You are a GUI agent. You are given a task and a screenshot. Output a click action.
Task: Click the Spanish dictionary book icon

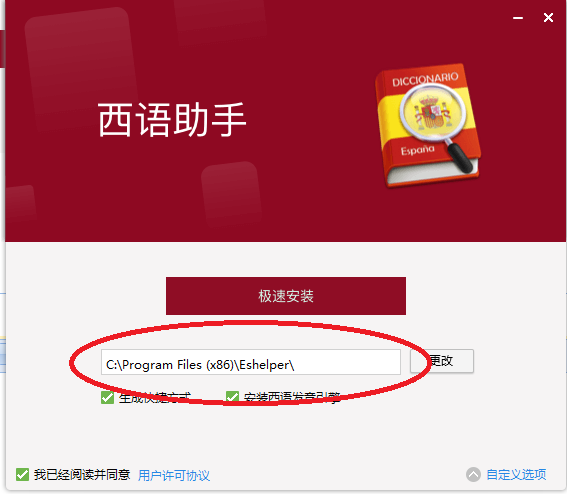(429, 125)
